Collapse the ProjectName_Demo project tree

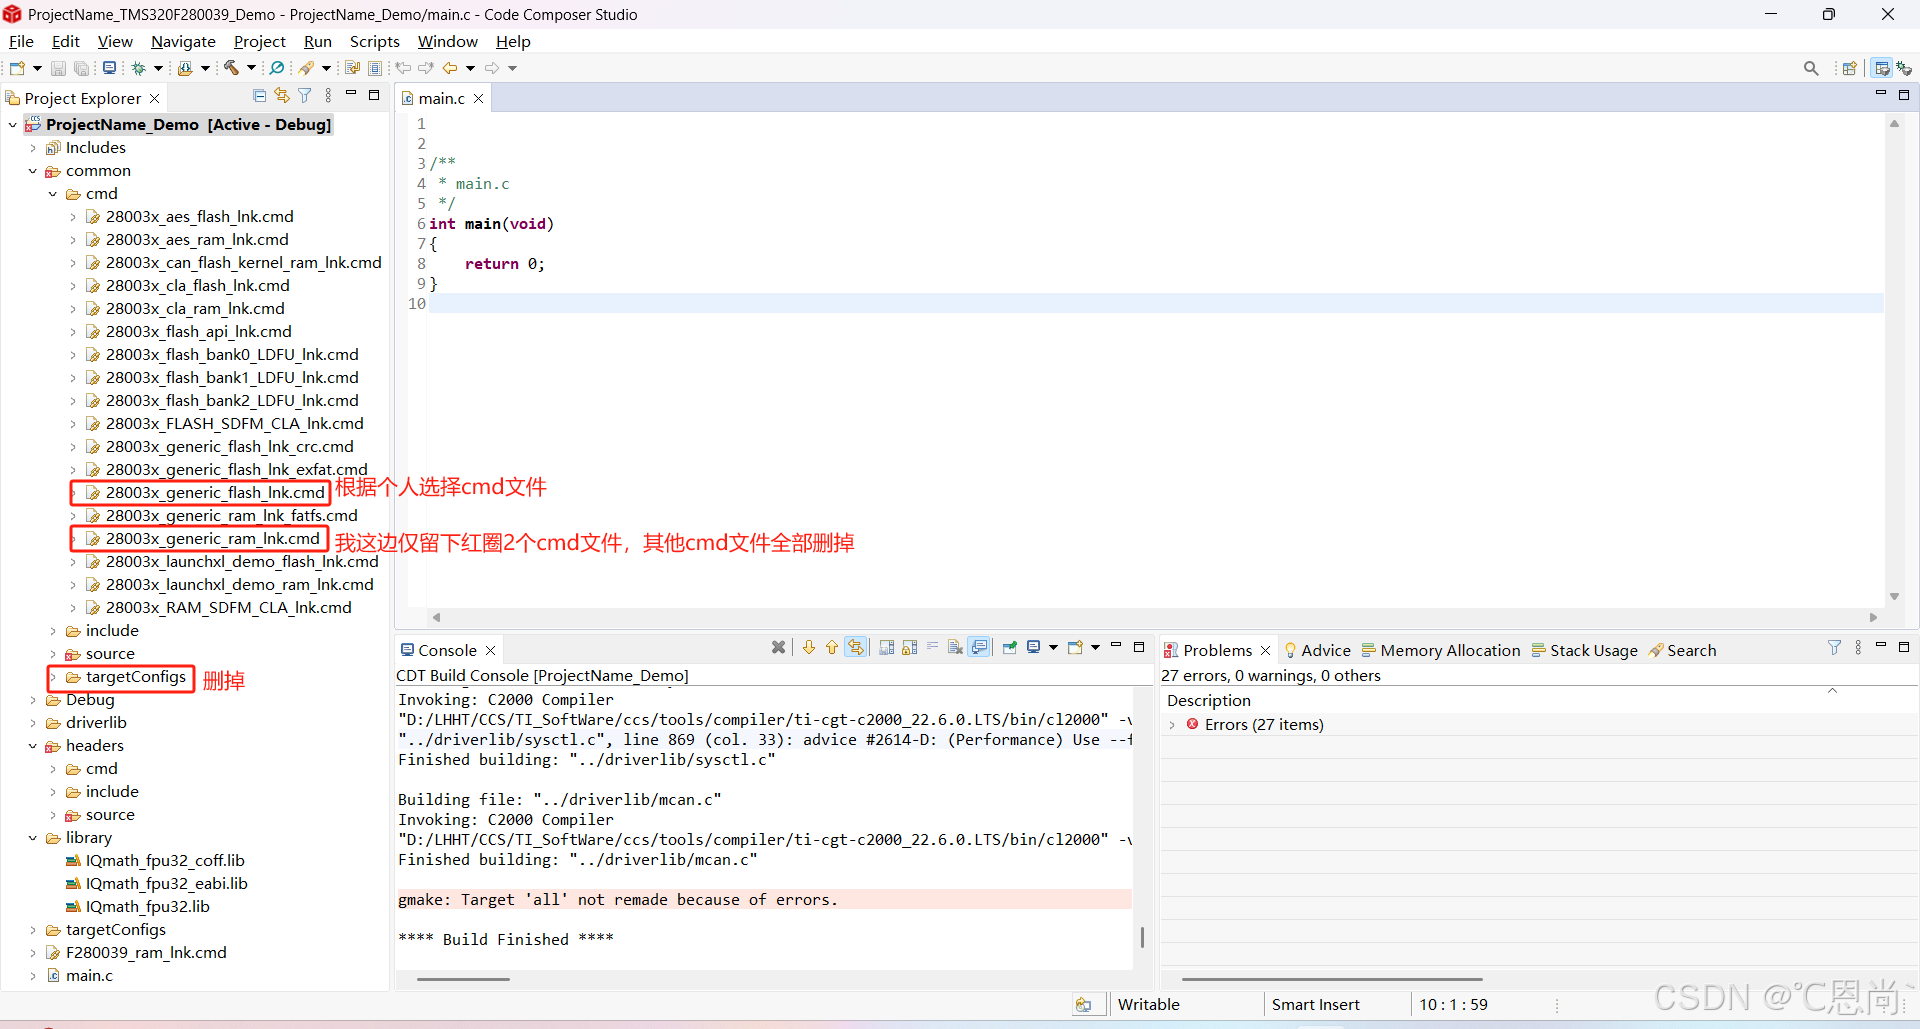pyautogui.click(x=12, y=125)
